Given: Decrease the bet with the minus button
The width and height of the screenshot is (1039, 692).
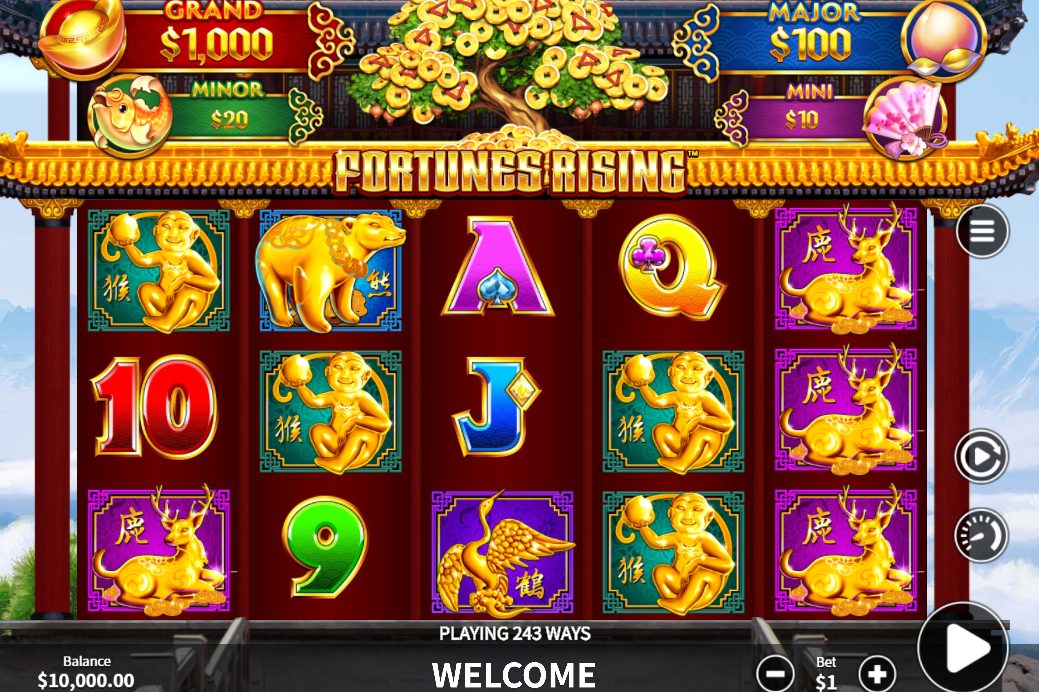Looking at the screenshot, I should click(775, 674).
